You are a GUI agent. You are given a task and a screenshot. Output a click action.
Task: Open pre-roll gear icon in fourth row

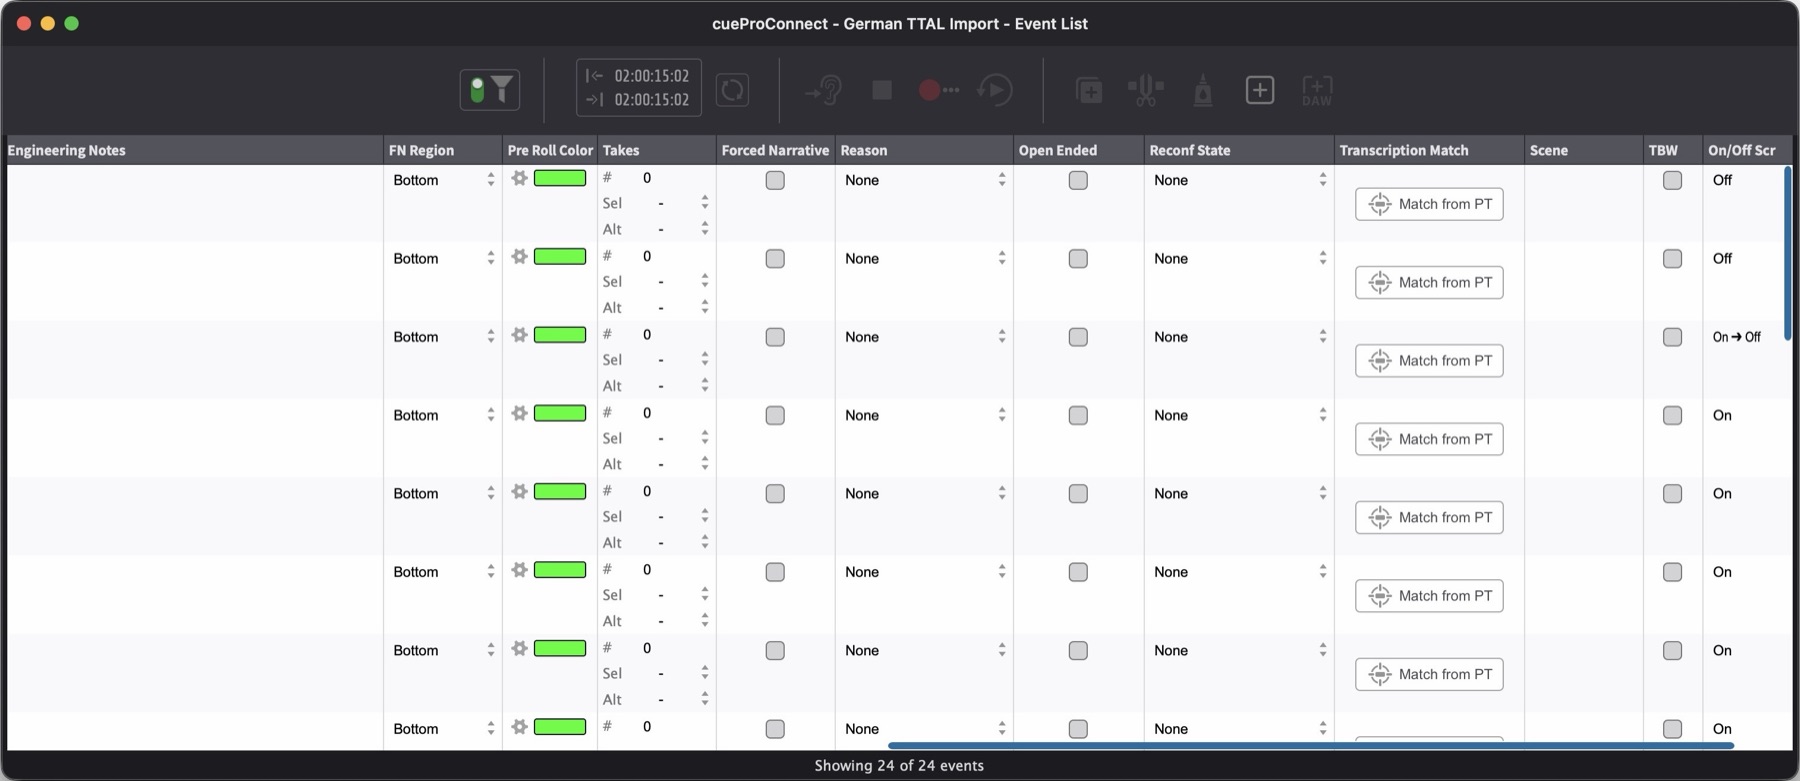coord(519,413)
